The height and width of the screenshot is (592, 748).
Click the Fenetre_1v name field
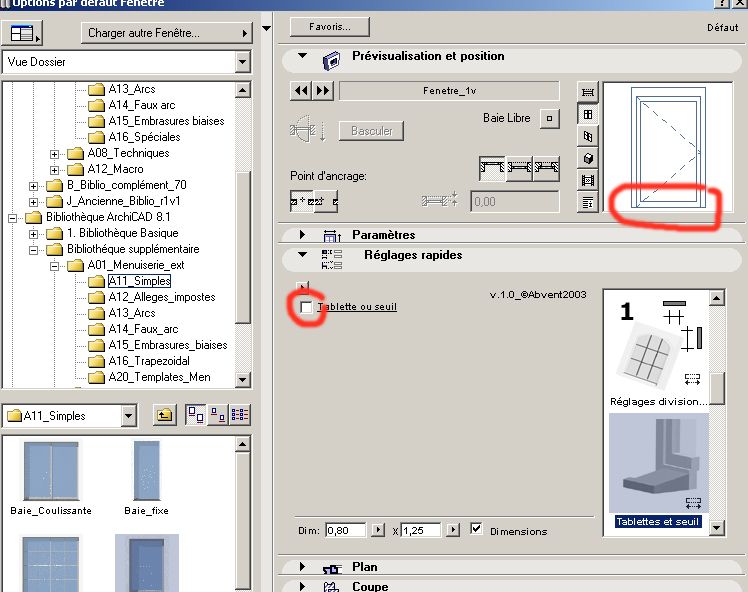449,91
